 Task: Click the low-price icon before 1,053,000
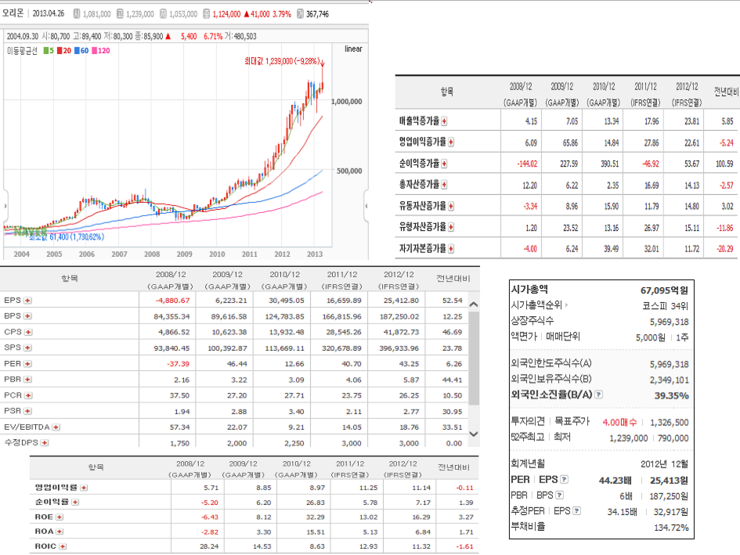click(163, 14)
